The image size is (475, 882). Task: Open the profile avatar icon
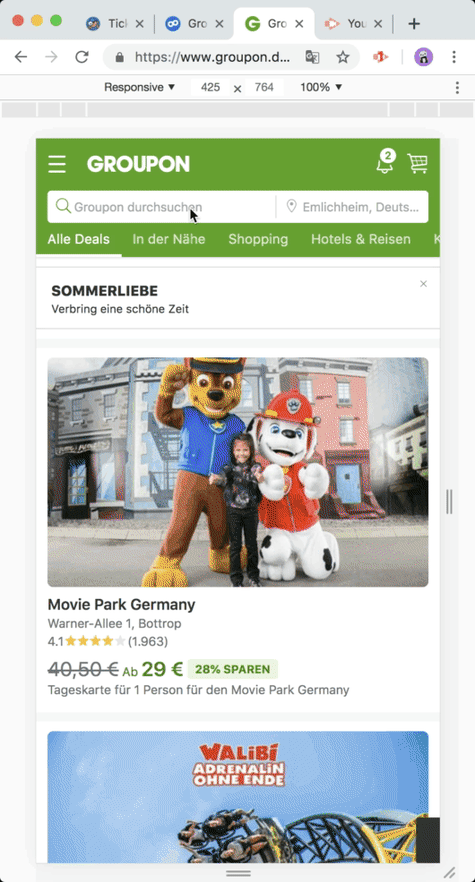coord(423,57)
